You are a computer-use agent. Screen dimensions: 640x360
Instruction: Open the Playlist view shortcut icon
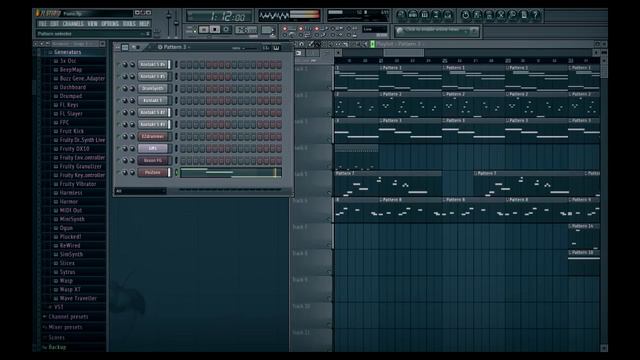click(401, 16)
